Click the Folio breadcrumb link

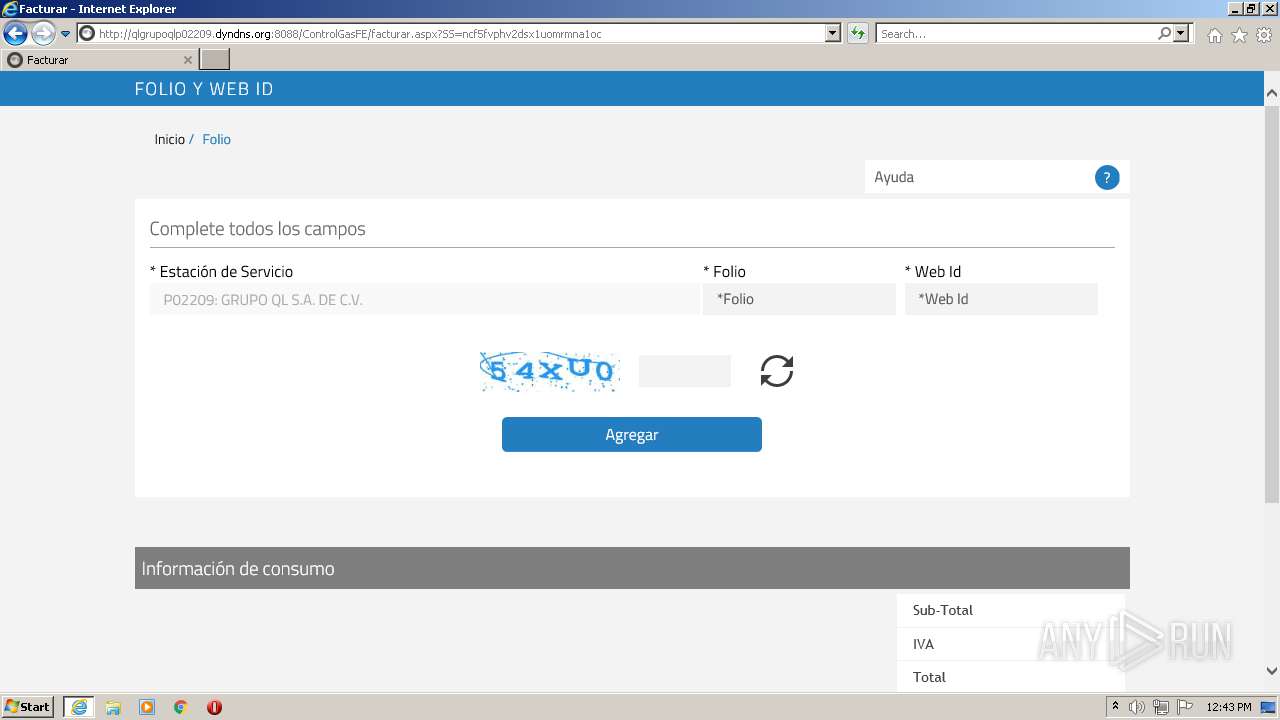pyautogui.click(x=216, y=139)
